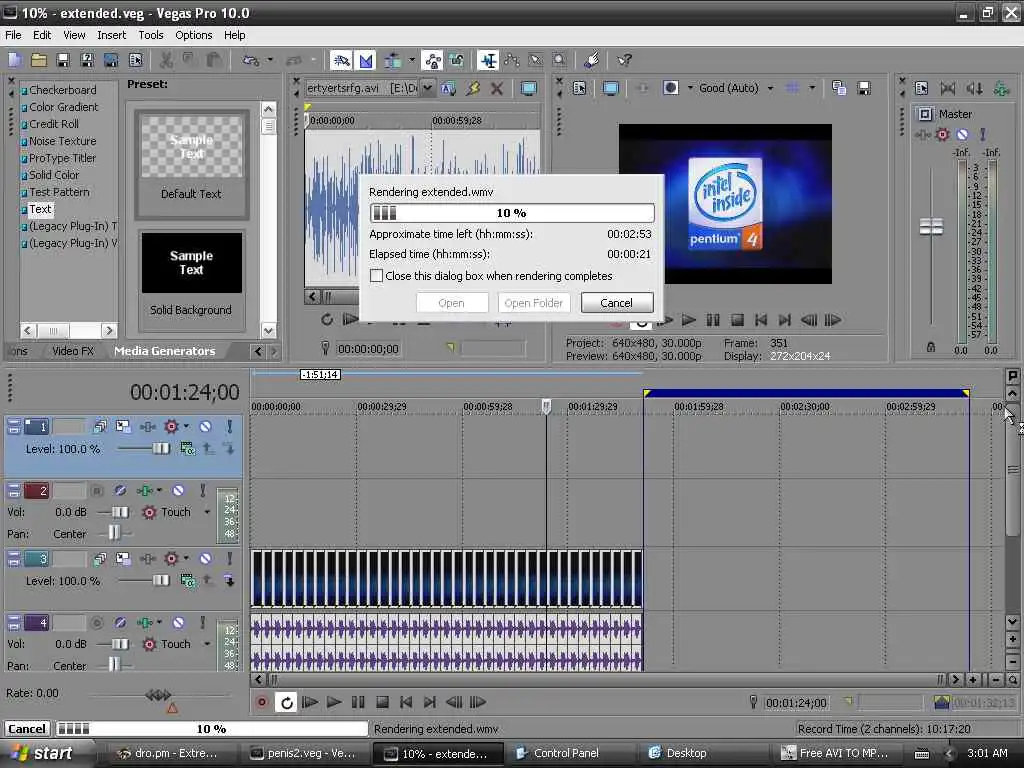Toggle timeline Loop Playback button
This screenshot has height=768, width=1024.
click(286, 702)
